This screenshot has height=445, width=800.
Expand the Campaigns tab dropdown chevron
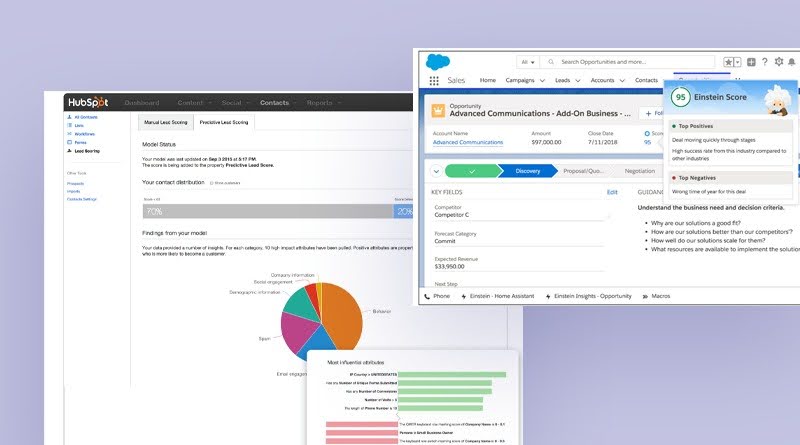[x=542, y=81]
